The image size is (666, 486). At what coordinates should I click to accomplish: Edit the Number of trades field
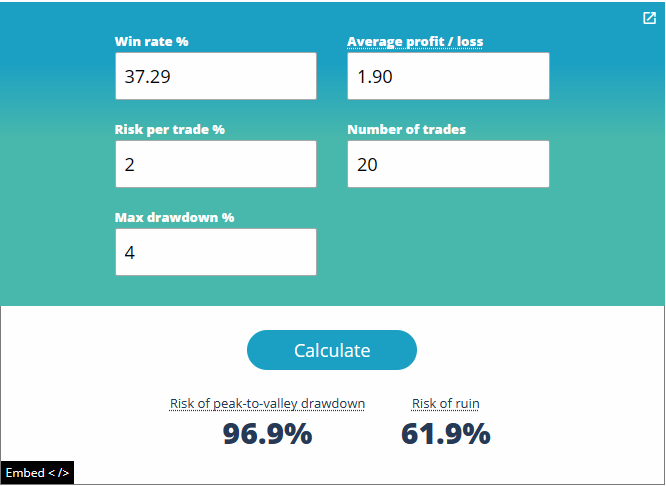tap(448, 164)
